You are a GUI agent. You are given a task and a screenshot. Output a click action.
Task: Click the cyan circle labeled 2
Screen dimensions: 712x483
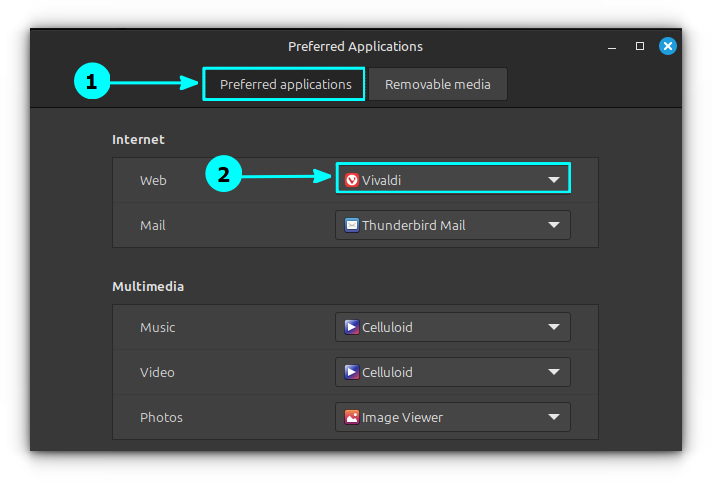(x=223, y=175)
